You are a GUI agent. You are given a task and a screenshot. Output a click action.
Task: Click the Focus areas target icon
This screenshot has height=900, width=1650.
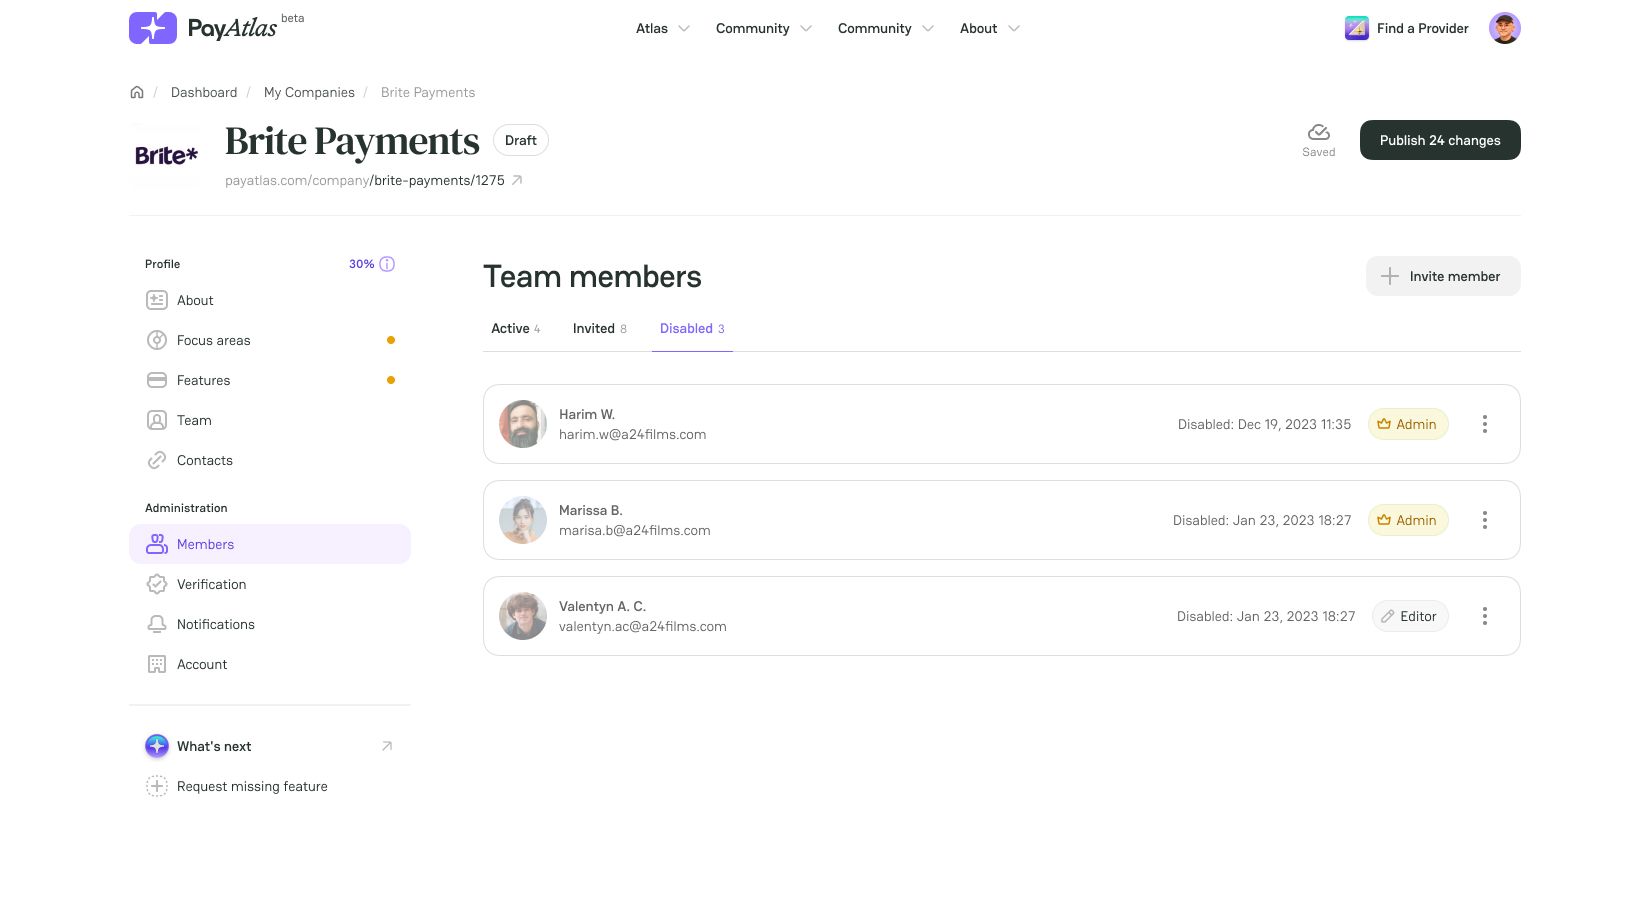pos(157,340)
